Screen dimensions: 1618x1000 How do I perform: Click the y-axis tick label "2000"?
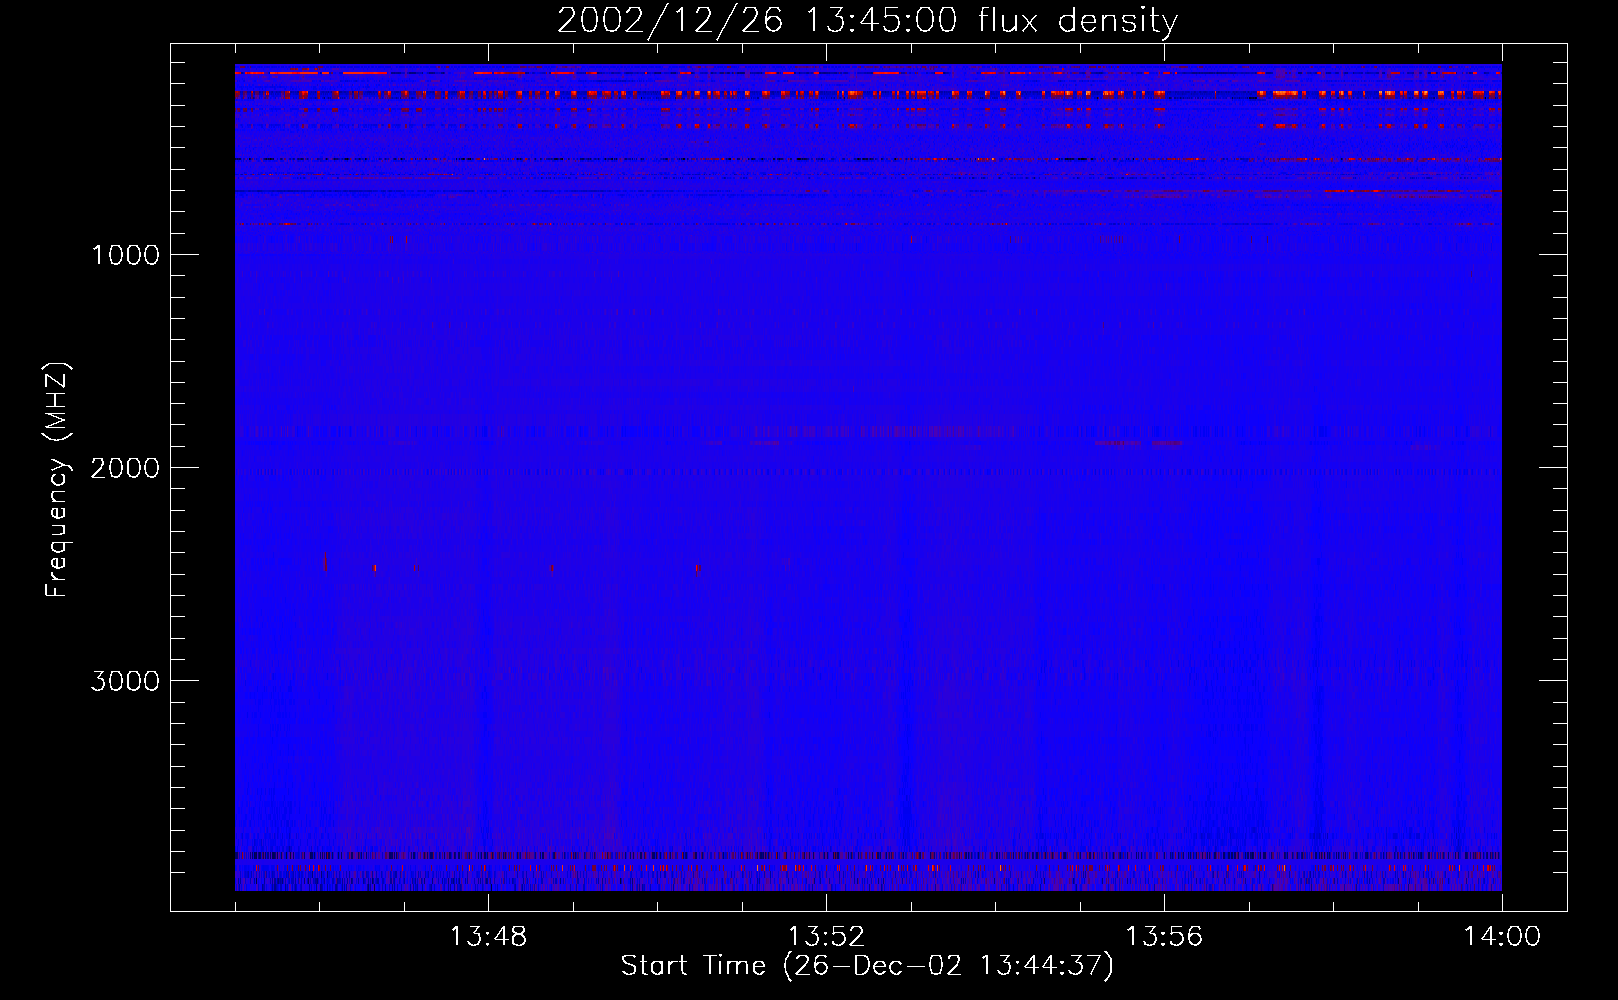tap(125, 468)
